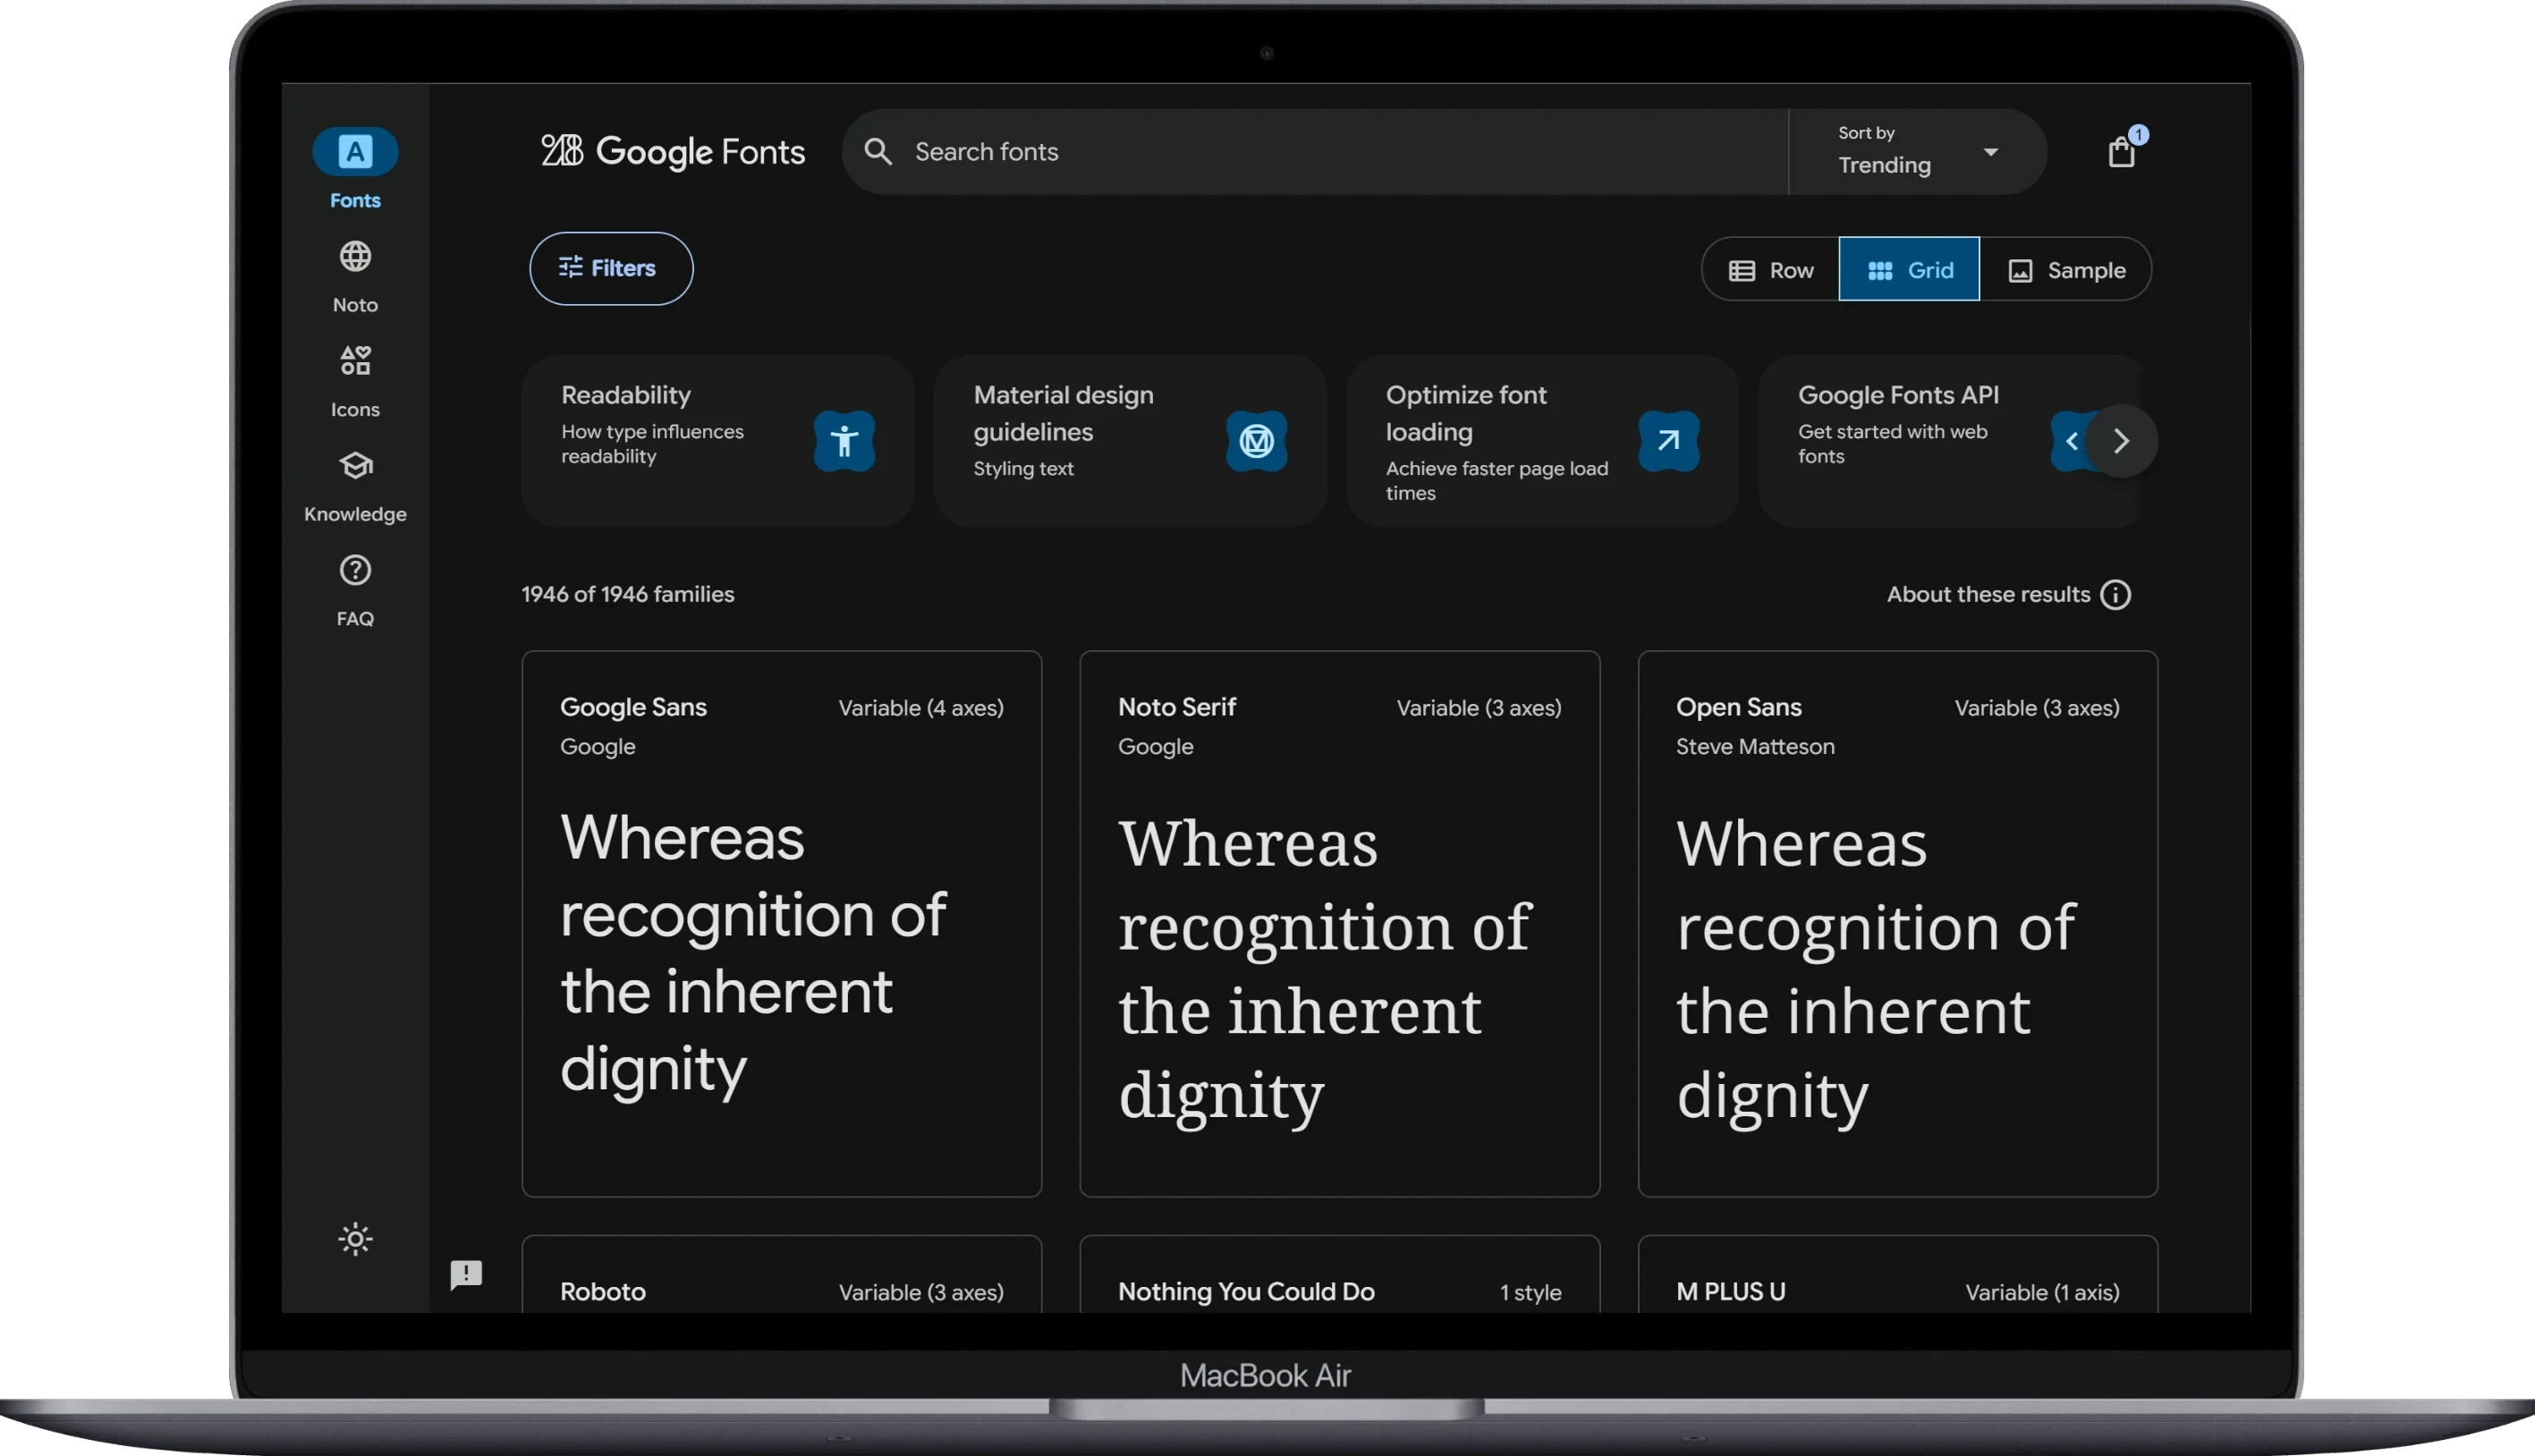Select the Grid view tab
The width and height of the screenshot is (2535, 1456).
[1909, 270]
